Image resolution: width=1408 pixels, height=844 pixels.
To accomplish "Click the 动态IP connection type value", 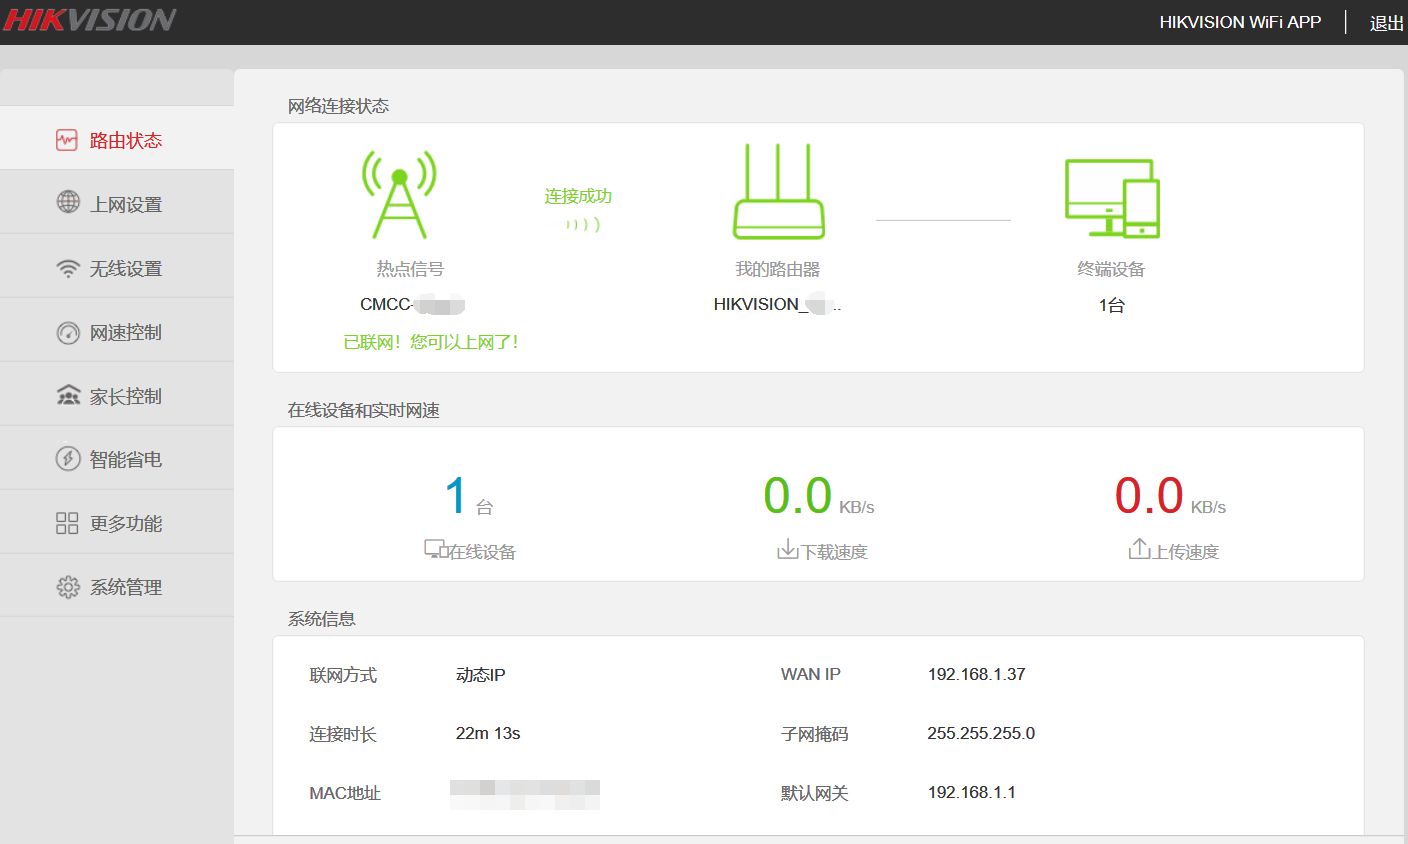I will [x=481, y=675].
